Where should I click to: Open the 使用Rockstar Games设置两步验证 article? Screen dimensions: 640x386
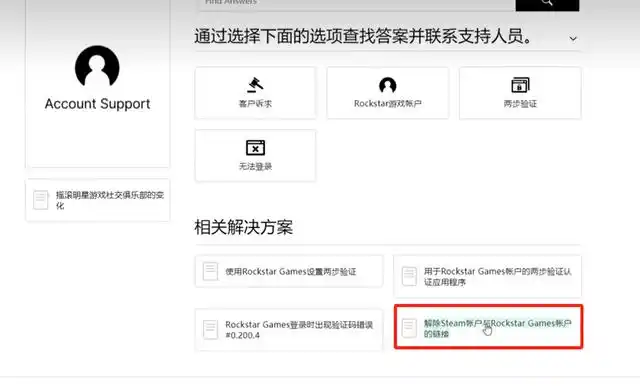291,271
